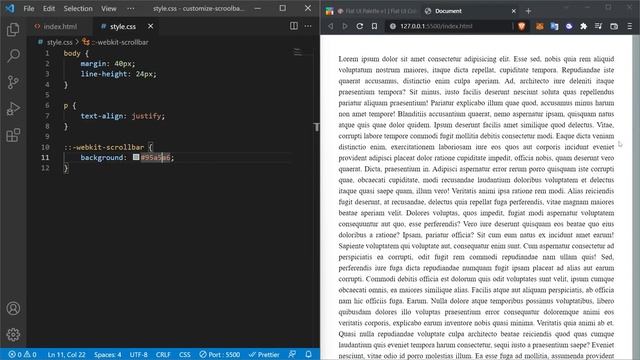Open the browser wallet icon
Image resolution: width=640 pixels, height=360 pixels.
point(614,26)
